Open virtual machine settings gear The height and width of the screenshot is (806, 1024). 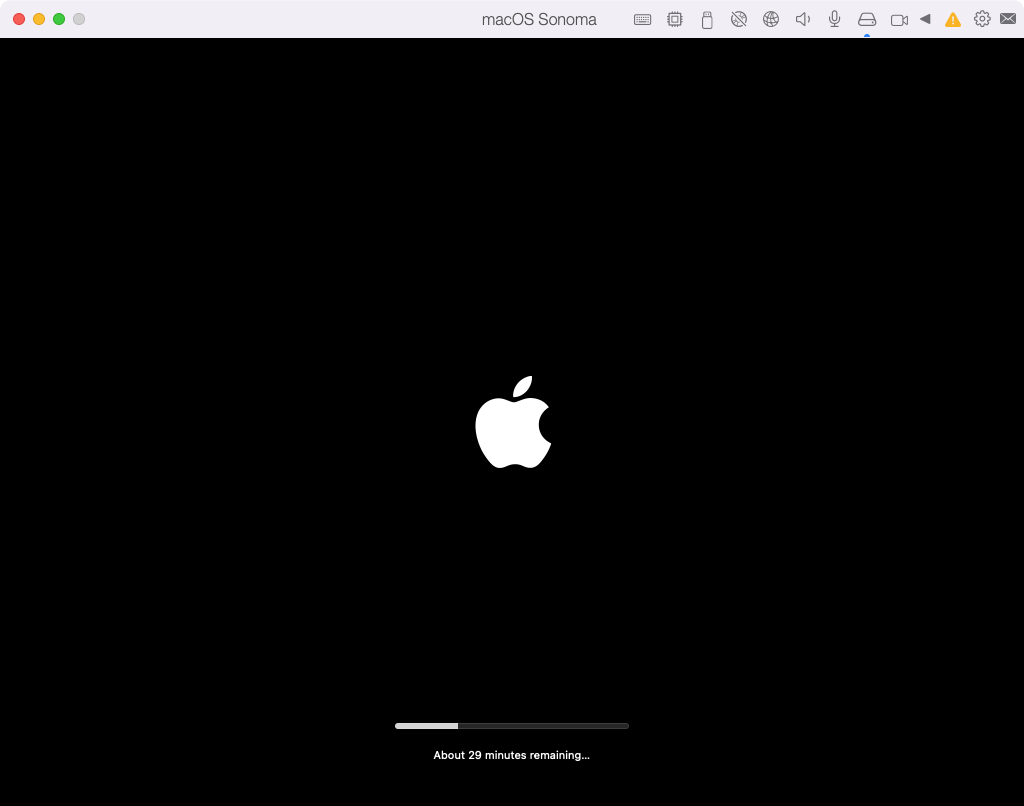[982, 19]
